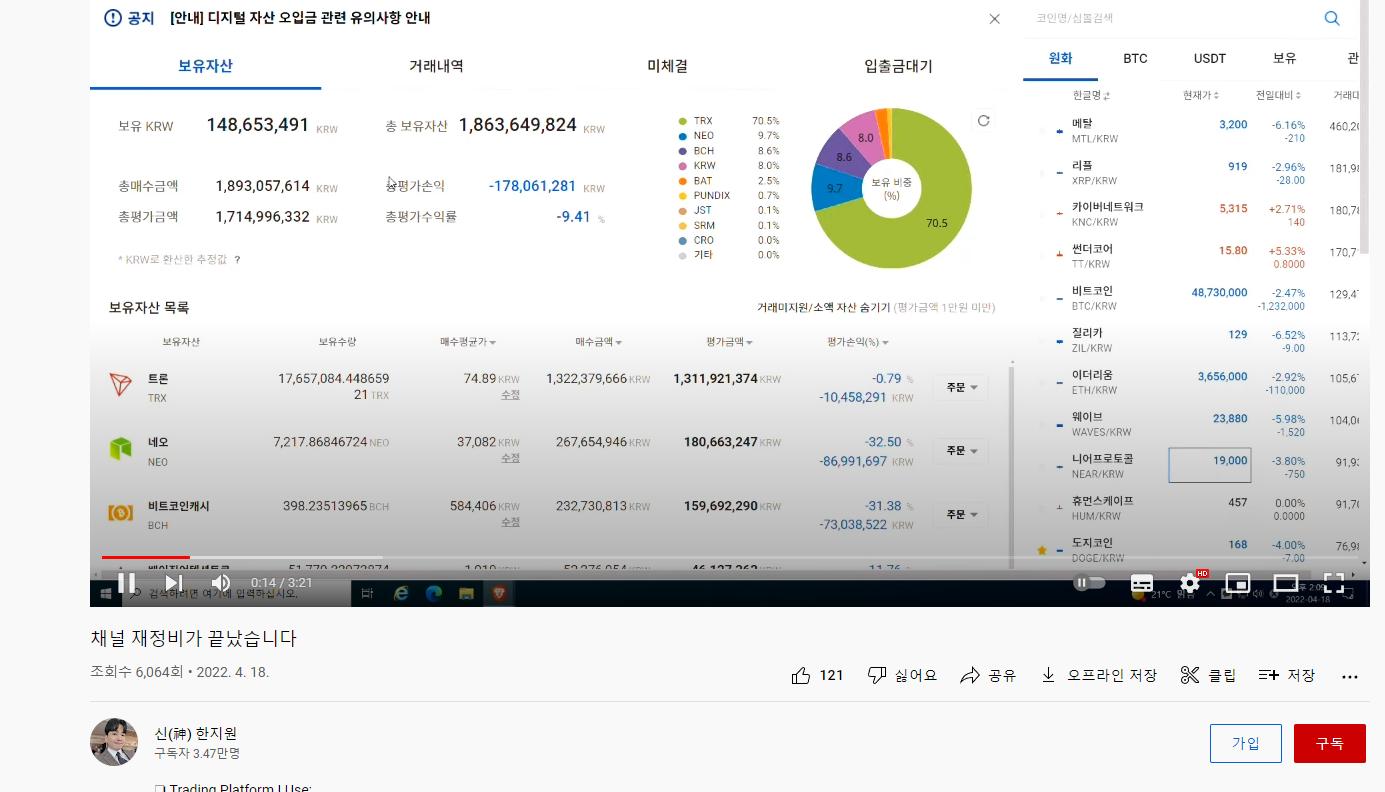Click the blue NEO legend dot
This screenshot has width=1385, height=792.
coord(682,136)
